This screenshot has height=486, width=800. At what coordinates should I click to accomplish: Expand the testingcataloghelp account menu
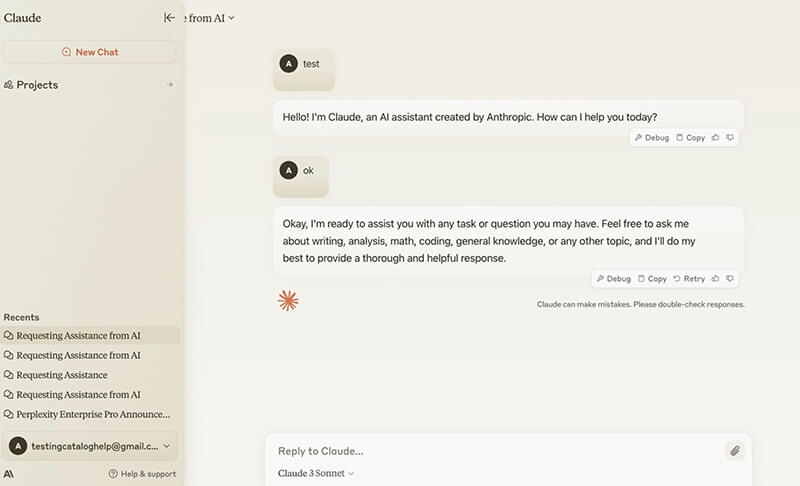(x=166, y=446)
